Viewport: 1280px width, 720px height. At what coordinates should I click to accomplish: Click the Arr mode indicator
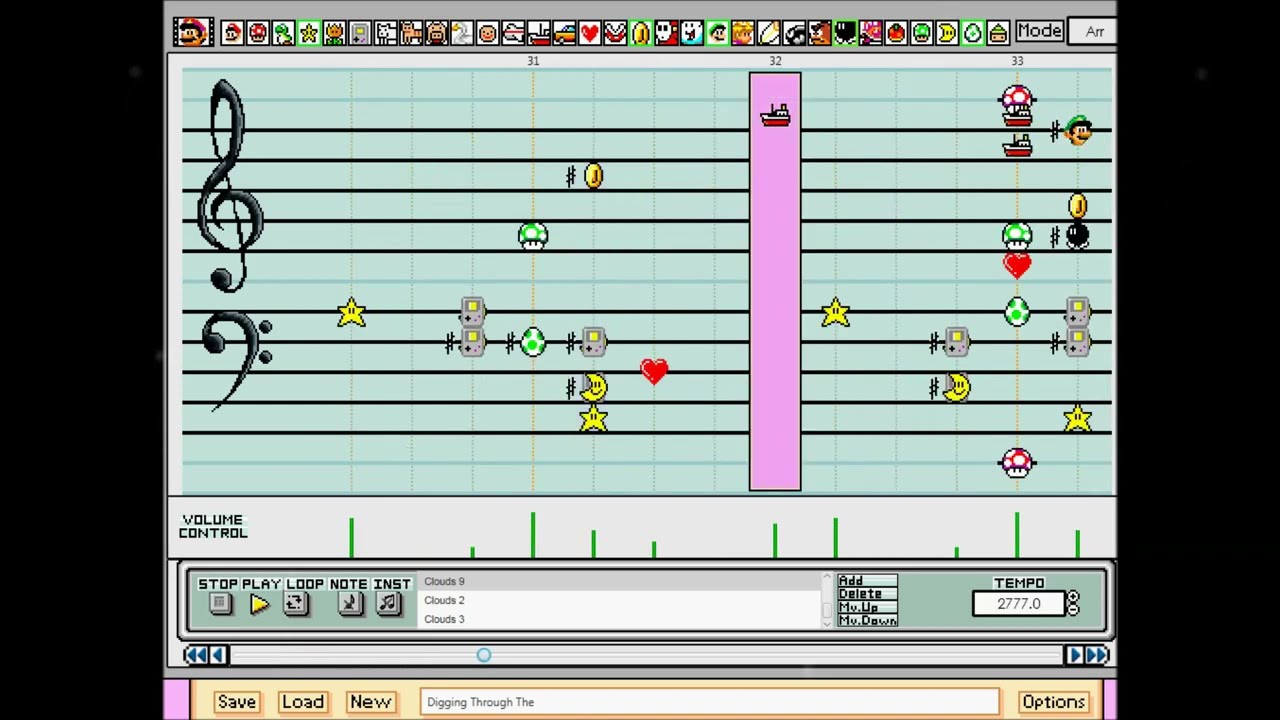click(x=1093, y=32)
